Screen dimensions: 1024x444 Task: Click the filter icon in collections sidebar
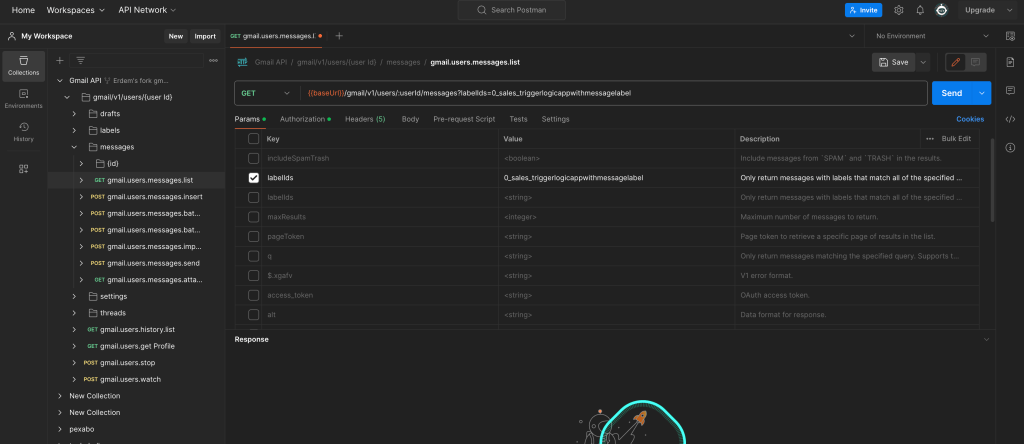click(x=80, y=60)
